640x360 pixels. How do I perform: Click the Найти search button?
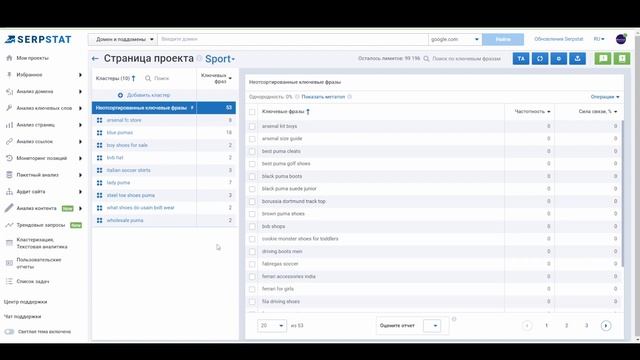pos(503,39)
